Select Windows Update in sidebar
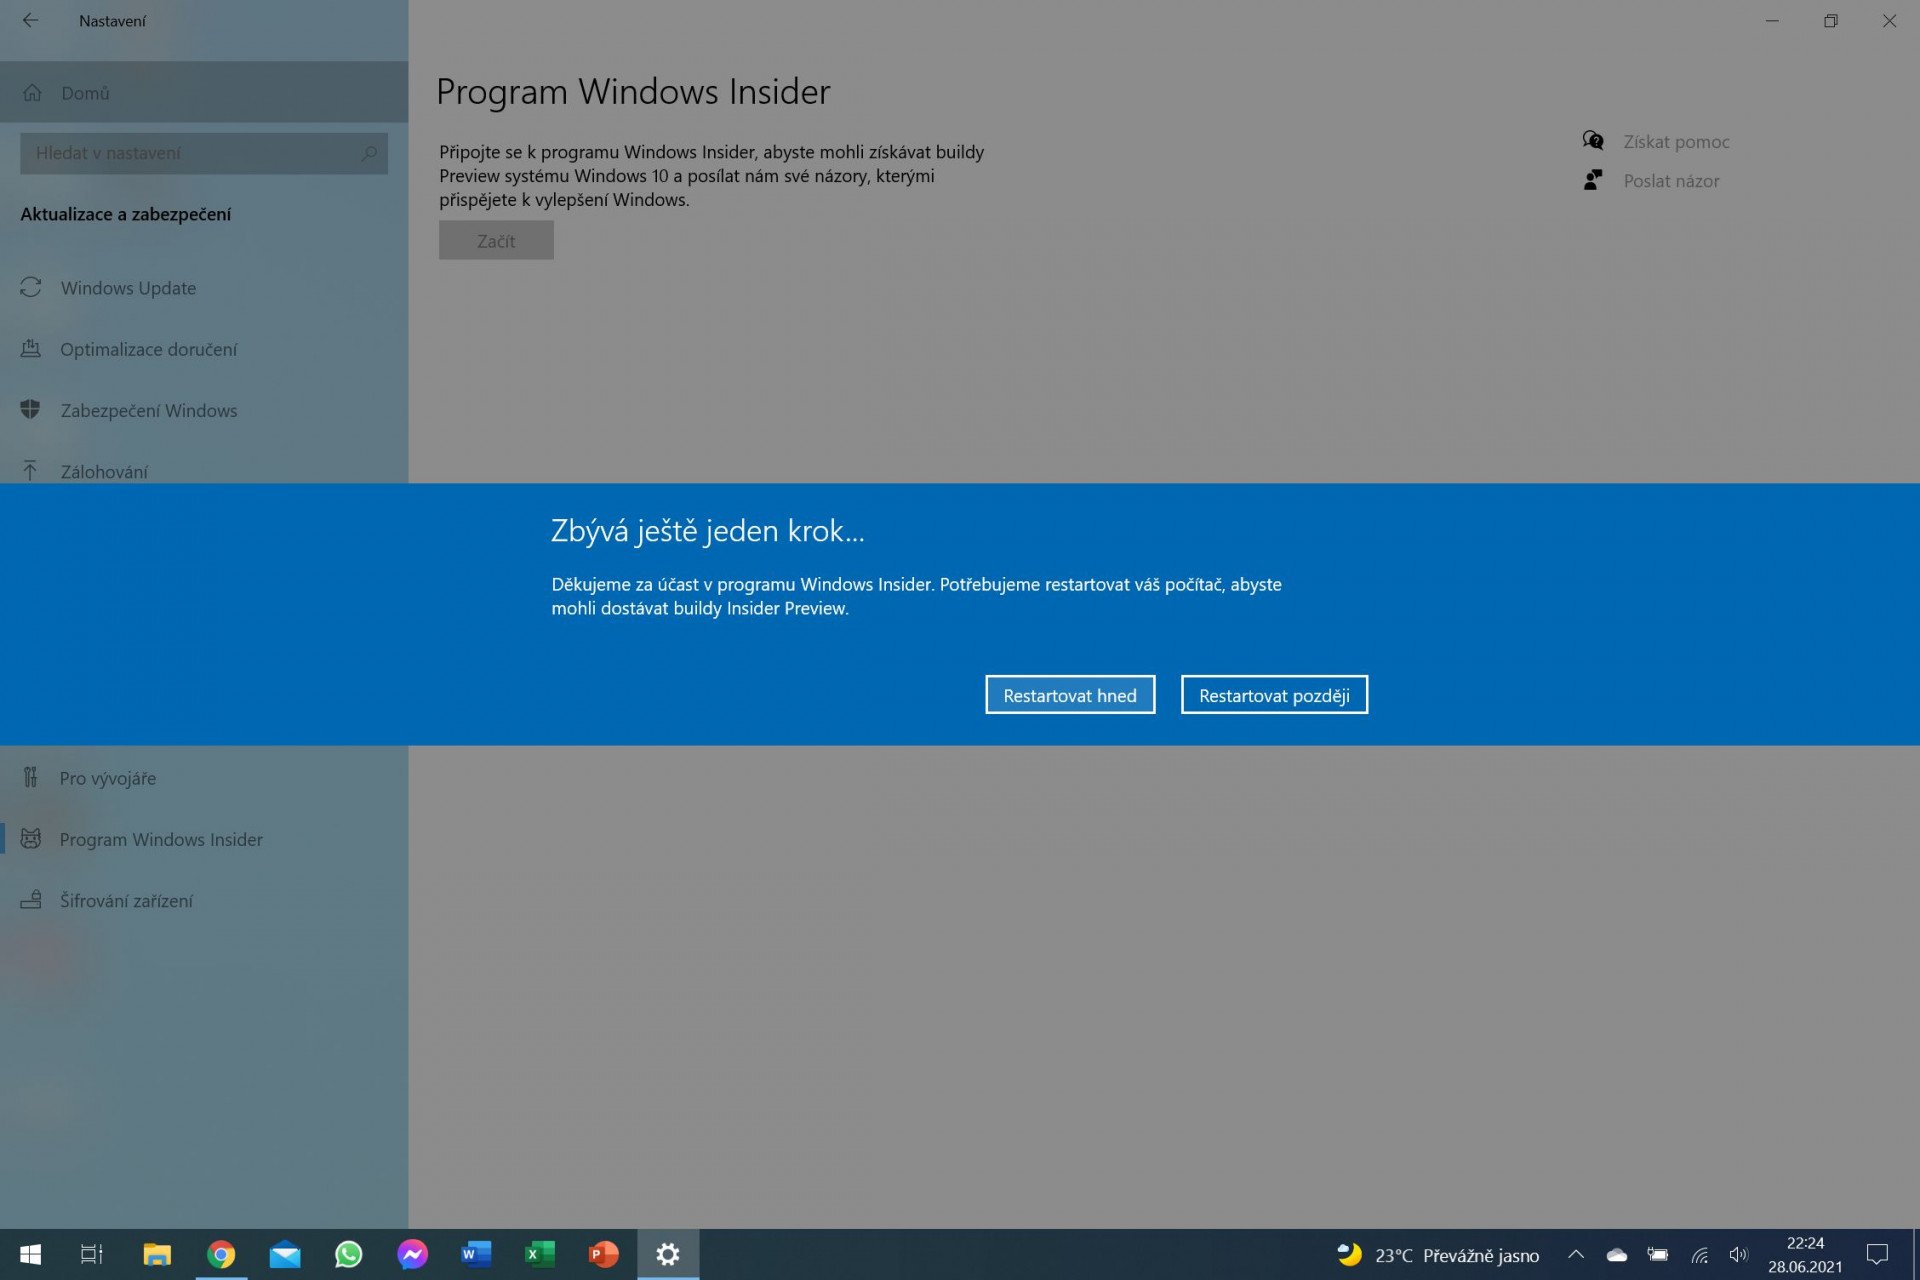The height and width of the screenshot is (1280, 1920). pyautogui.click(x=204, y=288)
